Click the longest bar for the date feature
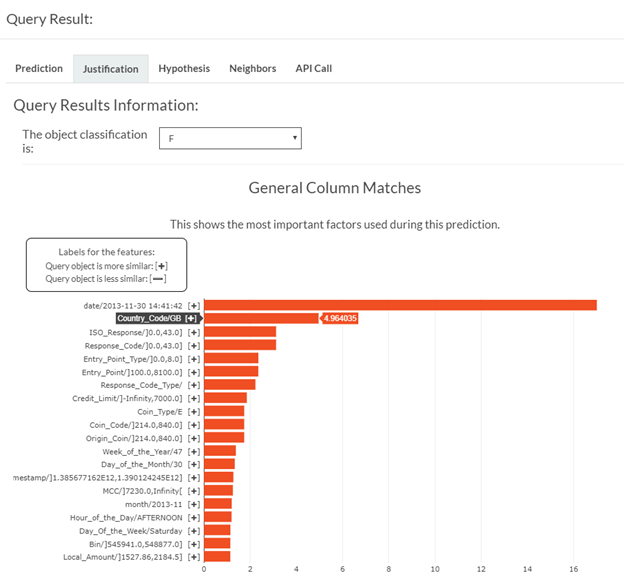The height and width of the screenshot is (585, 624). click(400, 305)
